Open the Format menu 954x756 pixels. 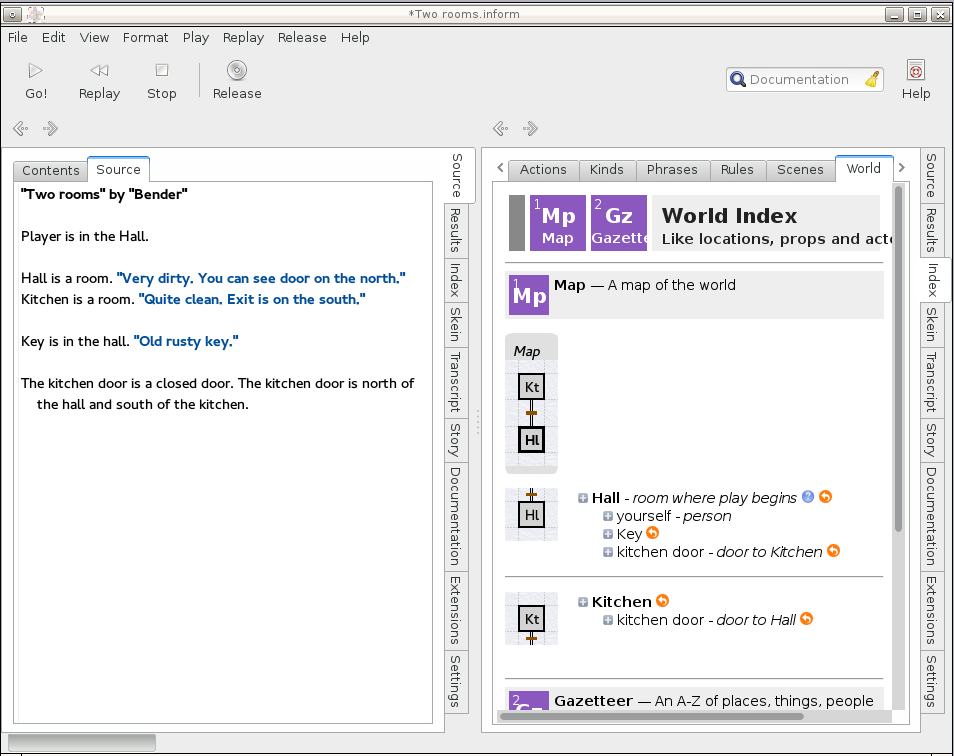tap(145, 37)
